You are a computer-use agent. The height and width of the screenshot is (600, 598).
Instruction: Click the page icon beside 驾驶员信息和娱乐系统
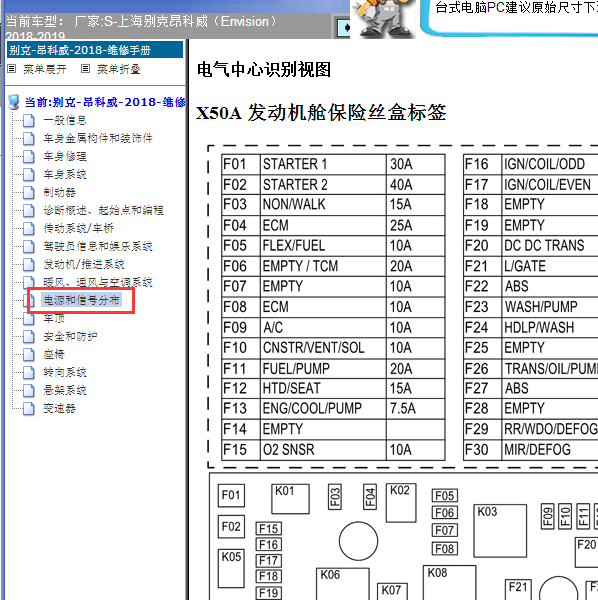point(29,246)
